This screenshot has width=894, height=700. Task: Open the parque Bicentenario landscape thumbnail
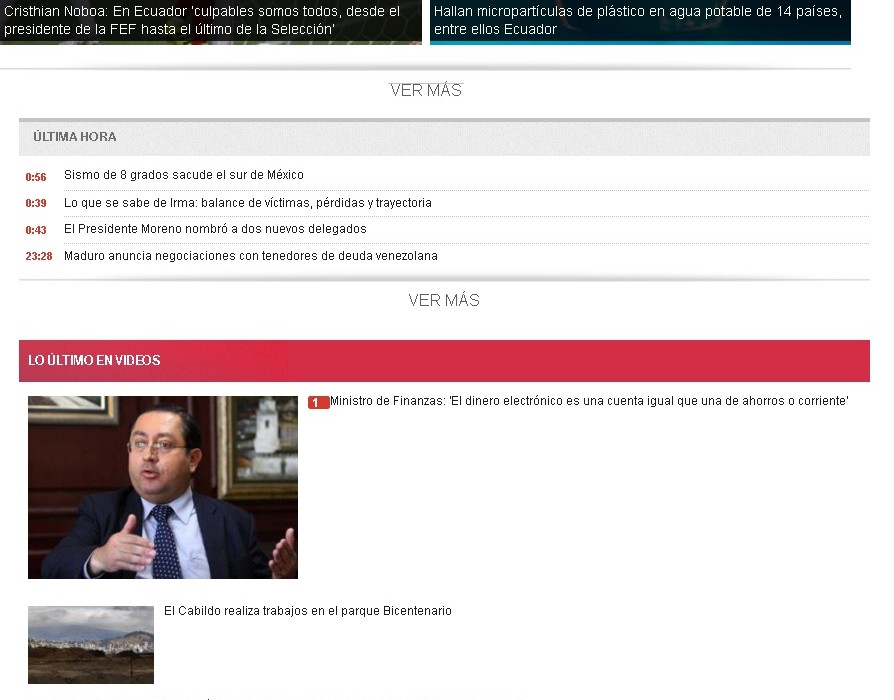[91, 644]
